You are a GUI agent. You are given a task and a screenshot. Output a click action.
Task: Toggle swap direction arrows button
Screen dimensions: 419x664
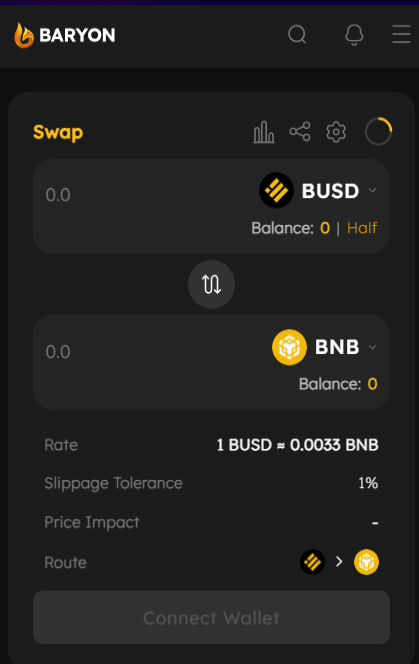[x=211, y=284]
